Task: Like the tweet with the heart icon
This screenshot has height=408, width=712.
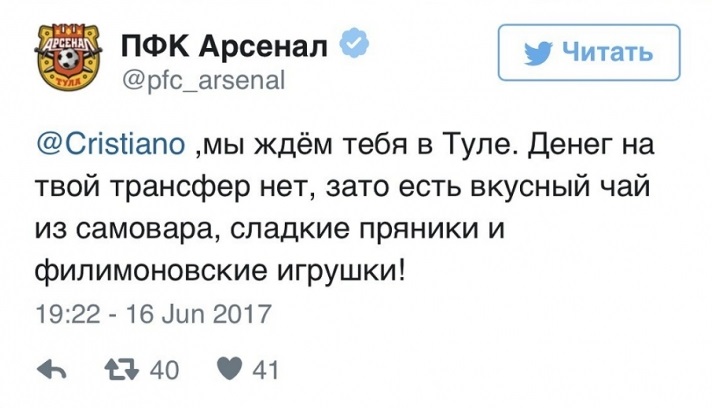Action: tap(229, 369)
